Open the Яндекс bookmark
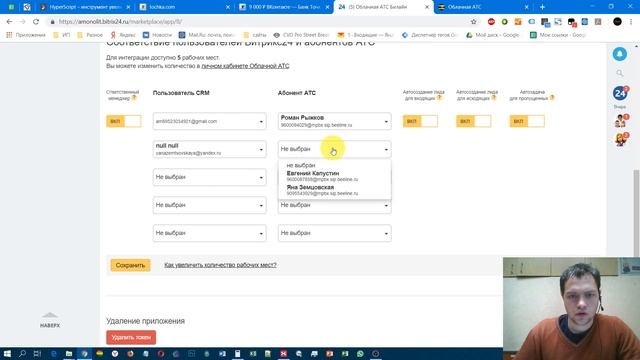The height and width of the screenshot is (360, 640). click(x=123, y=35)
